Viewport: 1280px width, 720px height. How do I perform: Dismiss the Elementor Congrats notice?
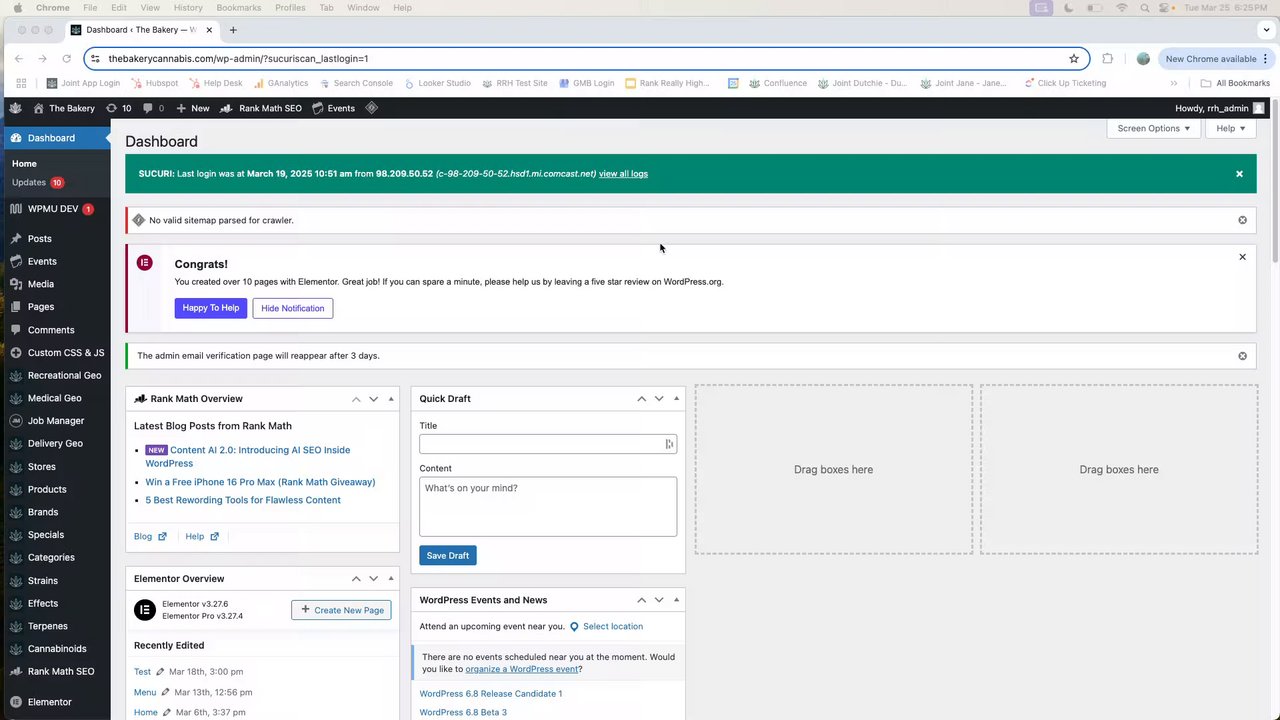1242,257
